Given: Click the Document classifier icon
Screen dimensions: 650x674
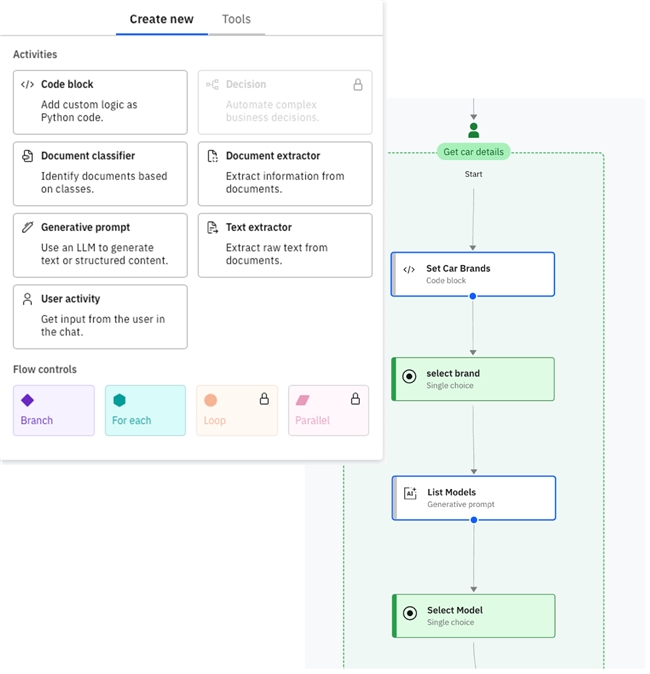Looking at the screenshot, I should click(x=28, y=156).
